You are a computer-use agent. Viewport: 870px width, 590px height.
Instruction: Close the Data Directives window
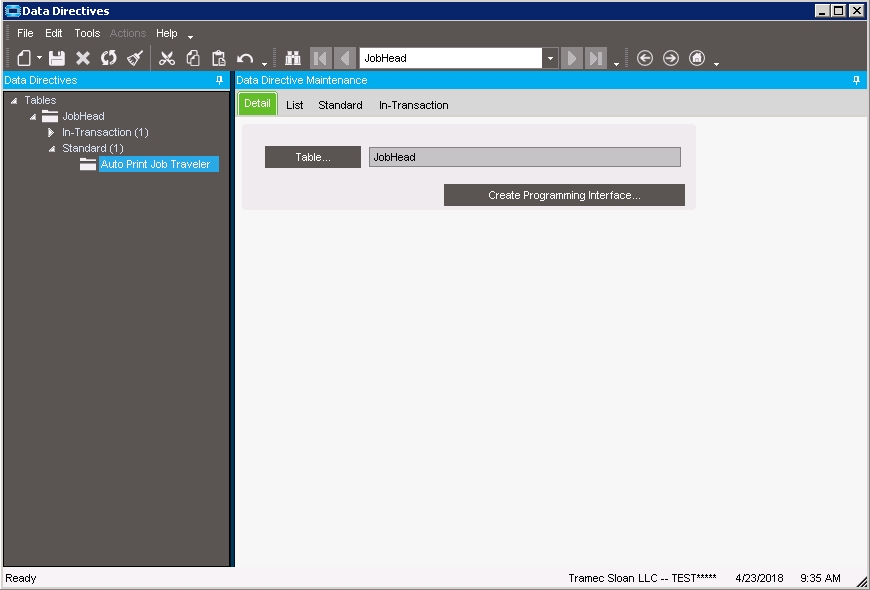(x=857, y=11)
